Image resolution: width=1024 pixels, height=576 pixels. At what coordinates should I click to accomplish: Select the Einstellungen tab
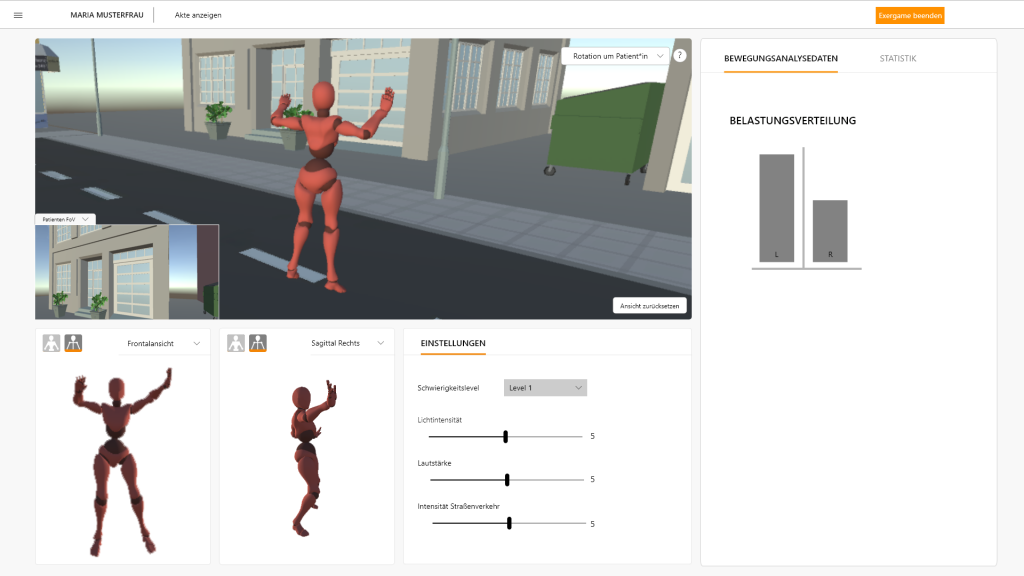tap(453, 343)
